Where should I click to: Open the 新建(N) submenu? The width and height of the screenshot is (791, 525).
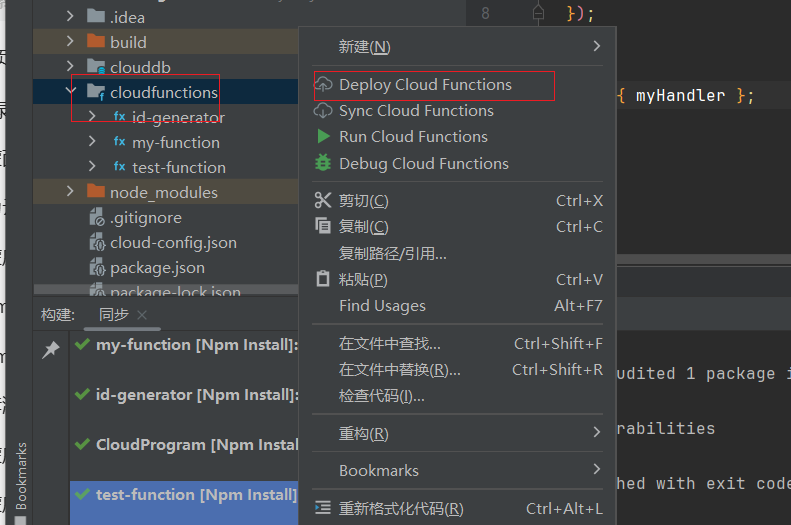click(458, 46)
